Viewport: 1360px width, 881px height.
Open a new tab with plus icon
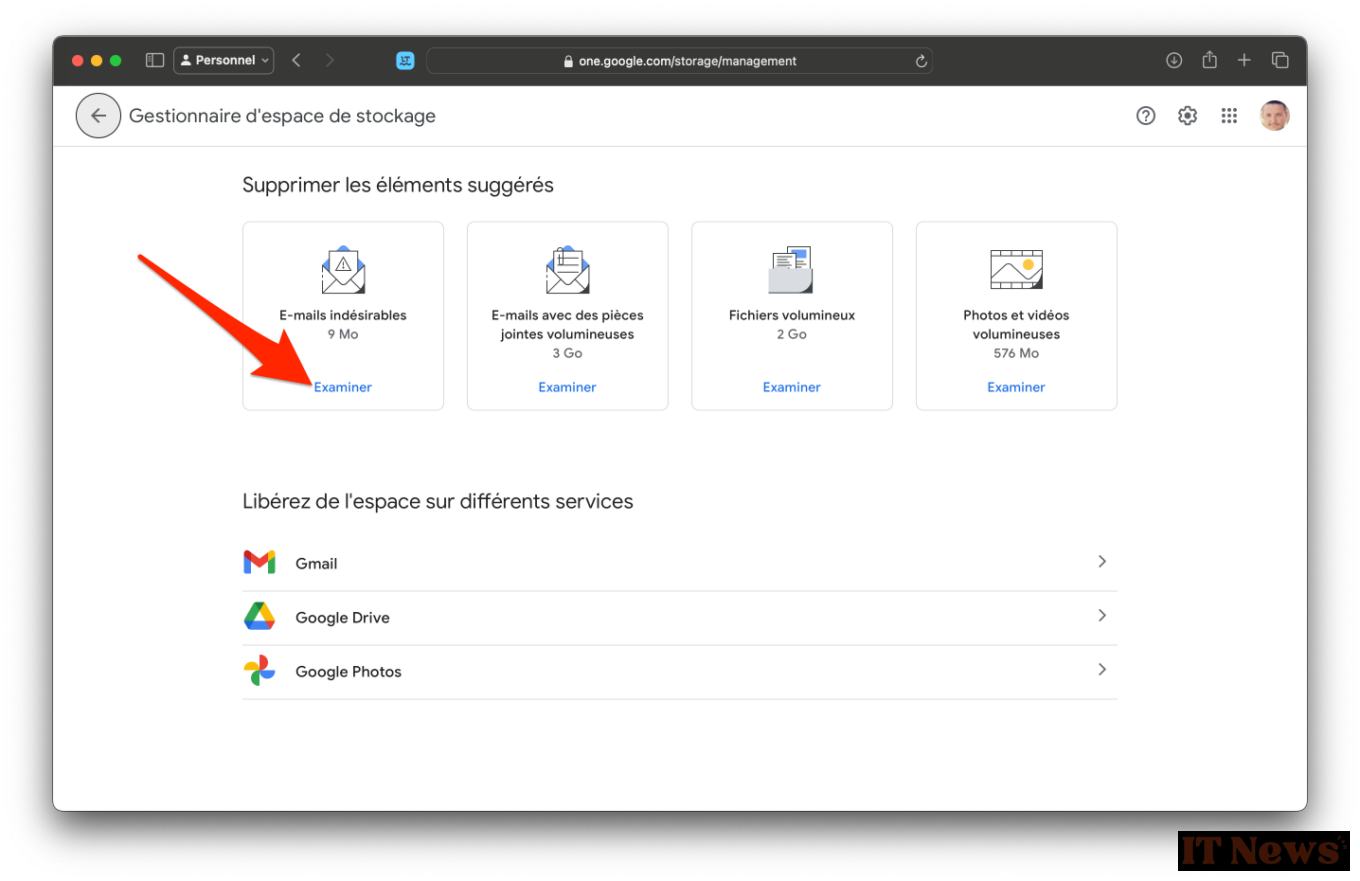(1244, 60)
